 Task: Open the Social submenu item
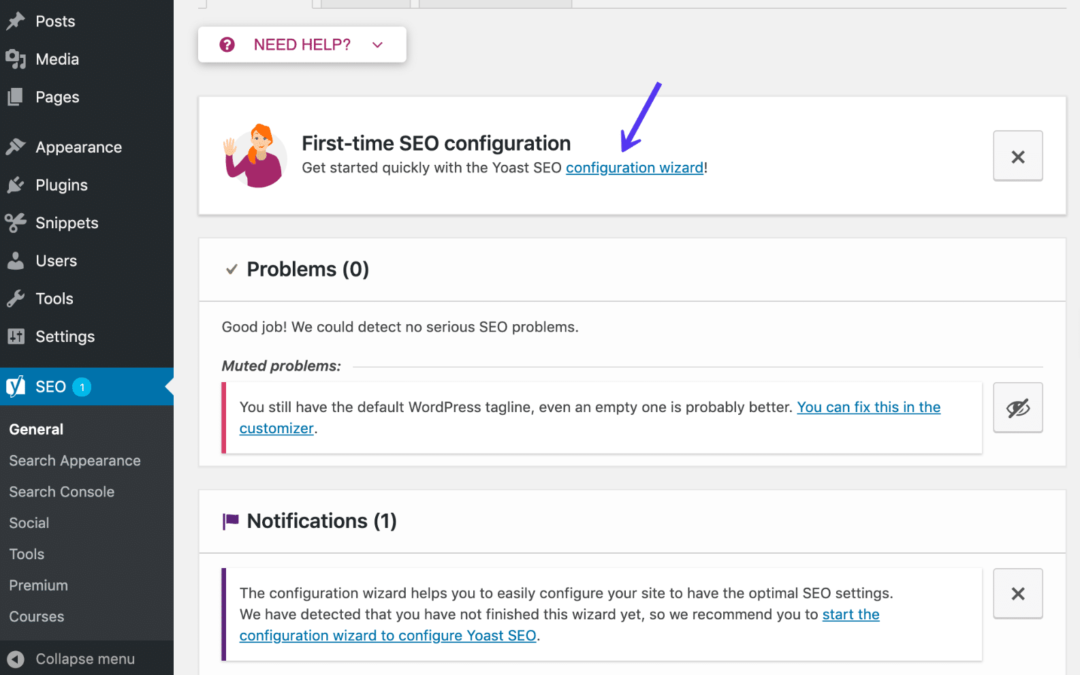point(29,523)
